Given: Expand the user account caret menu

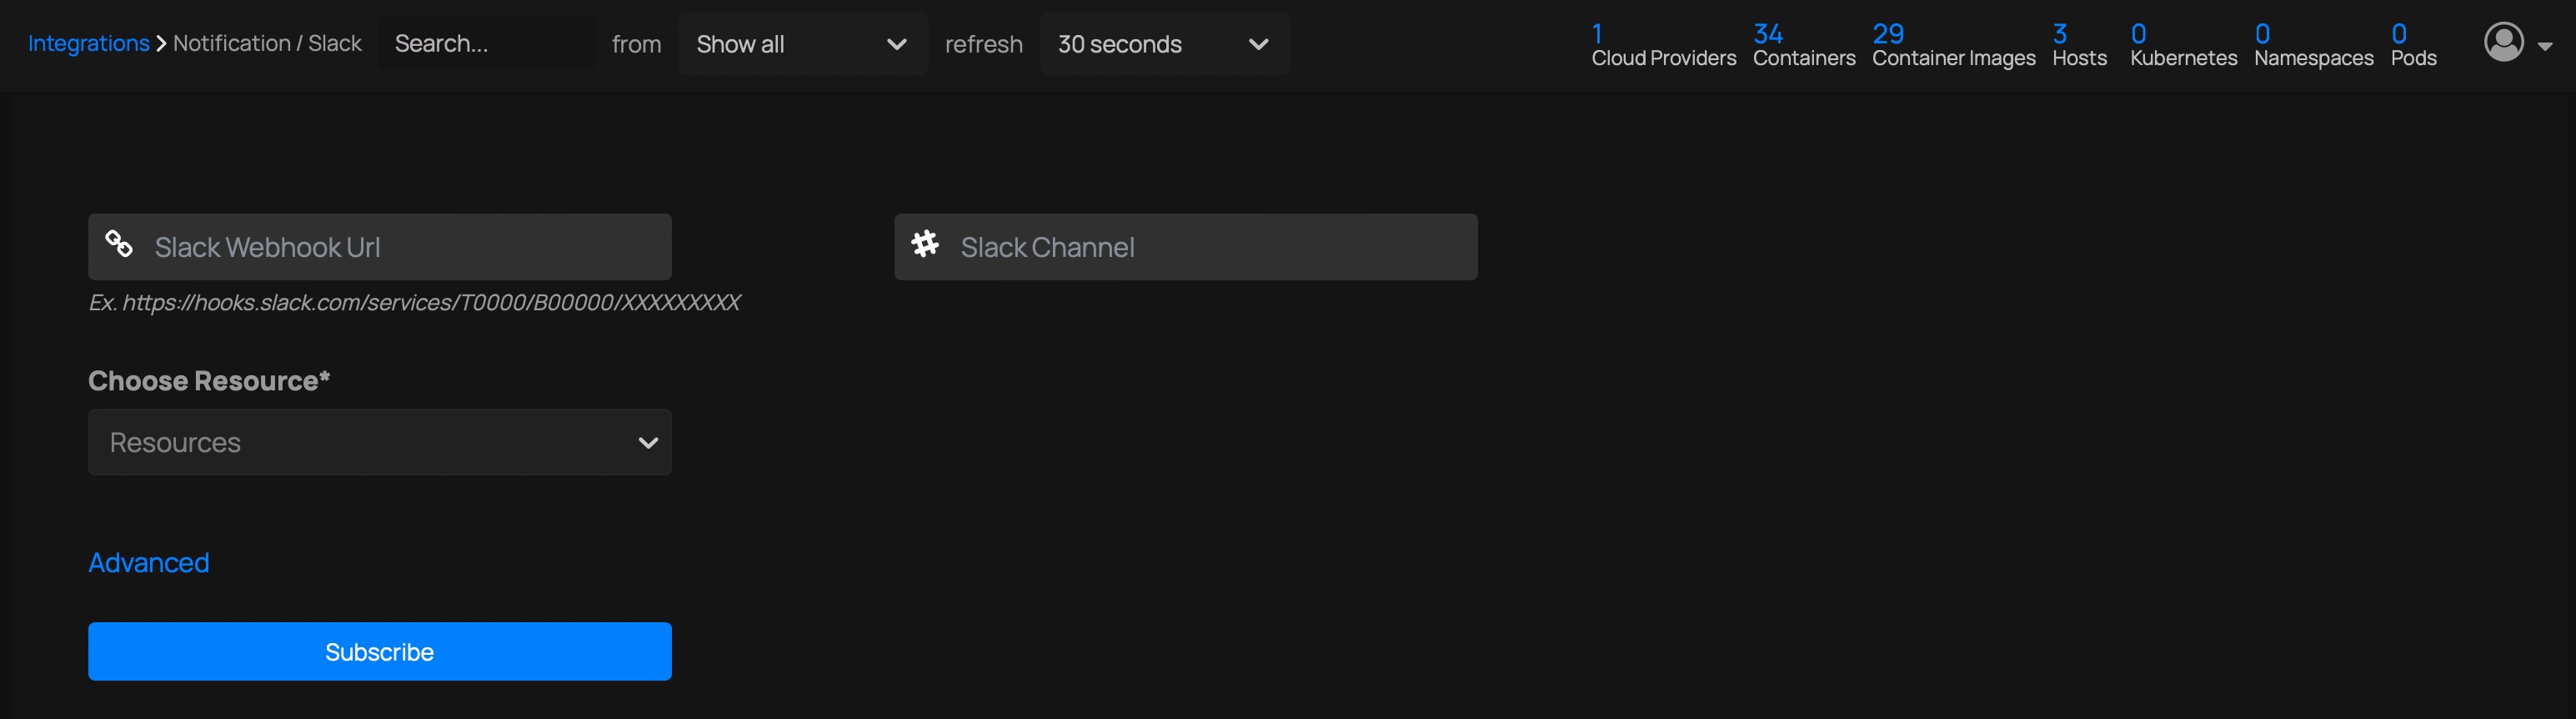Looking at the screenshot, I should 2545,46.
